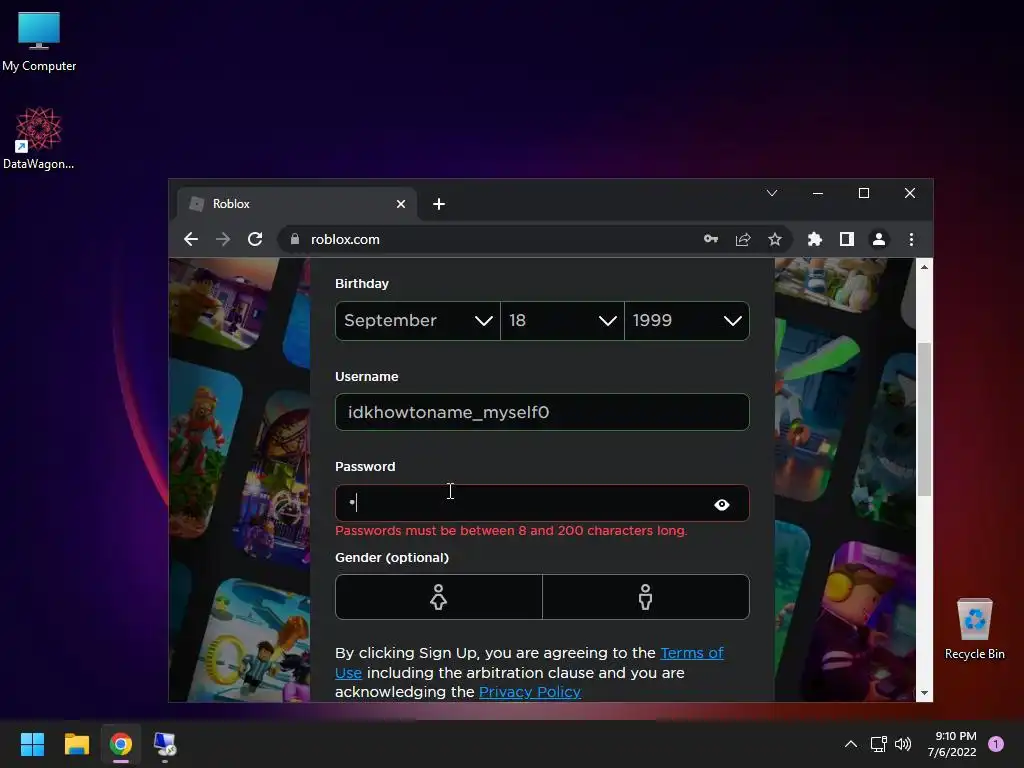Close the Roblox tab
This screenshot has width=1024, height=768.
[x=401, y=204]
